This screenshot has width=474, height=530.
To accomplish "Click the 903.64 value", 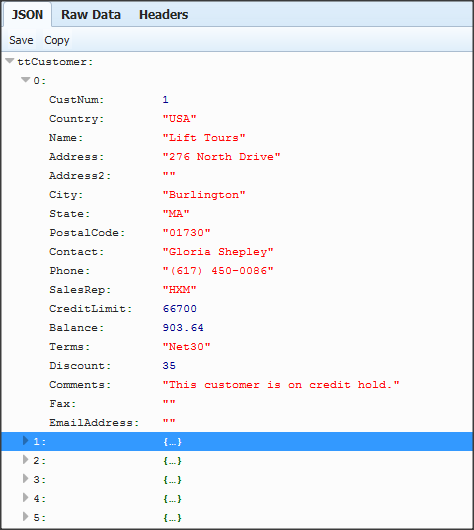I will click(183, 328).
